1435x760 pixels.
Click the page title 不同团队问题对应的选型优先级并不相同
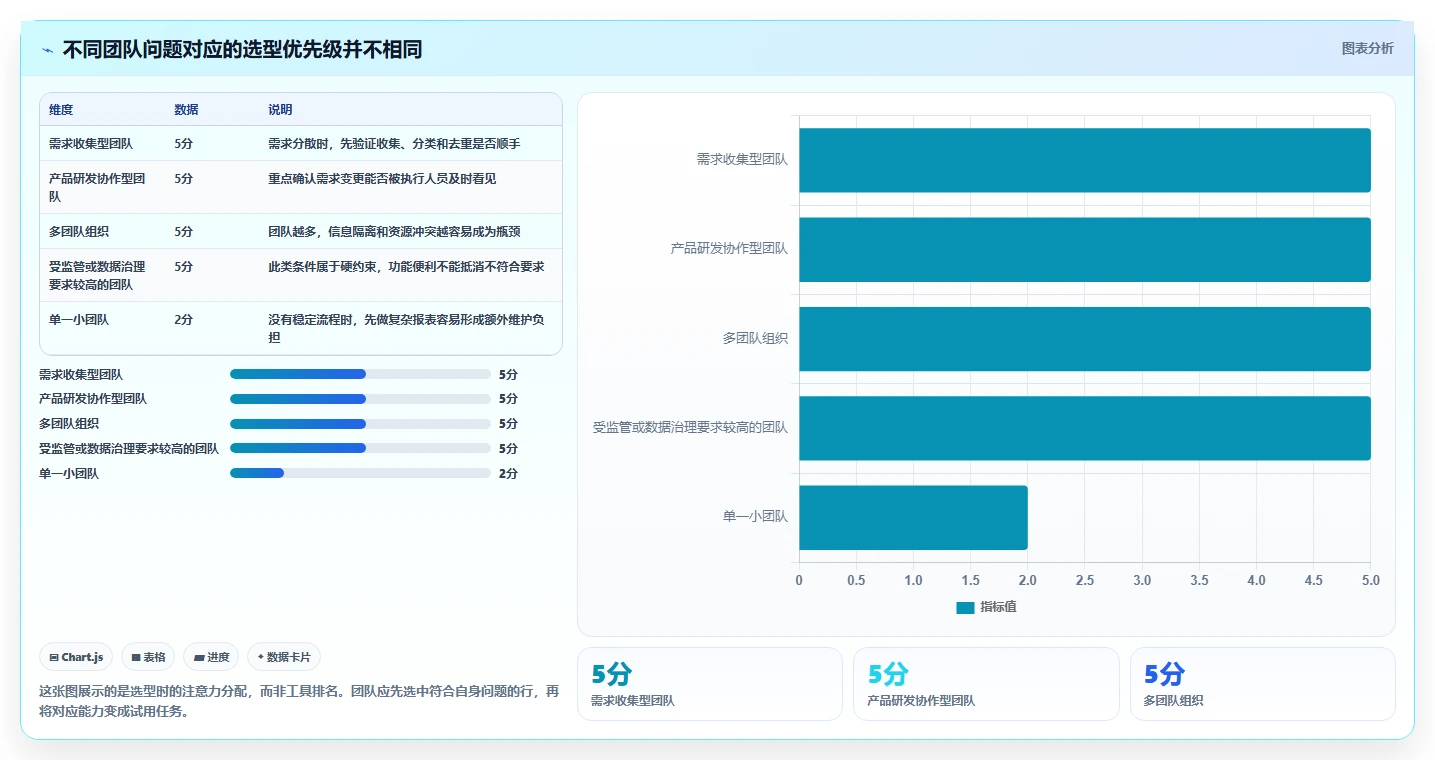pos(242,50)
